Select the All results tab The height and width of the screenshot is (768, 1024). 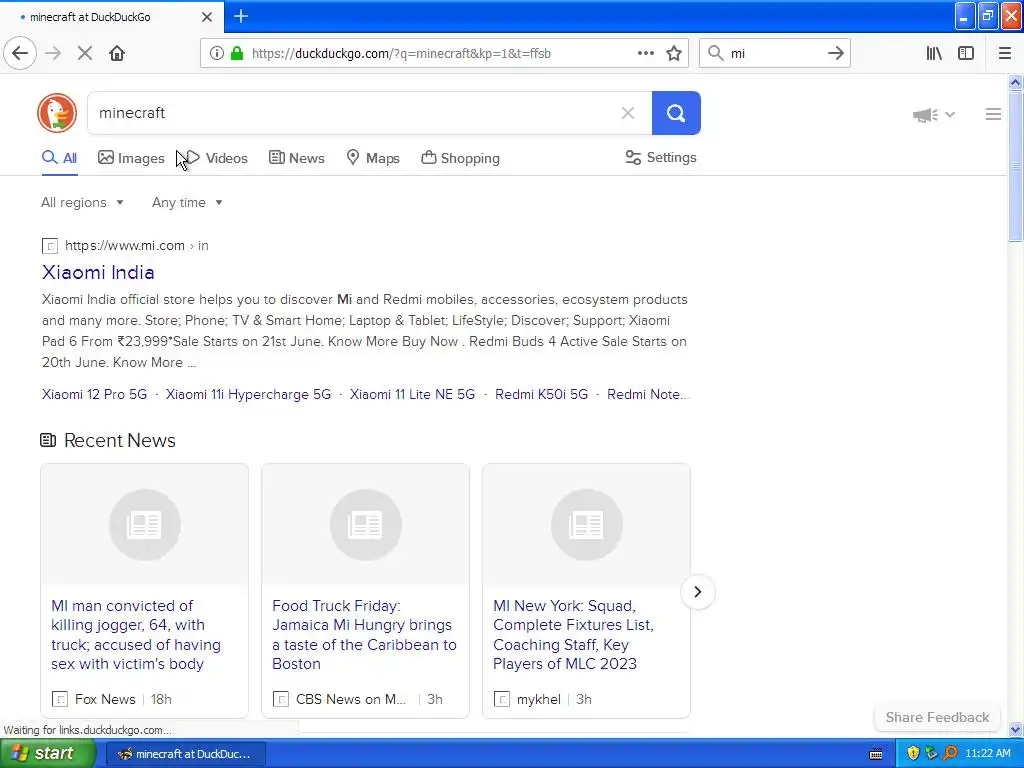pyautogui.click(x=59, y=158)
